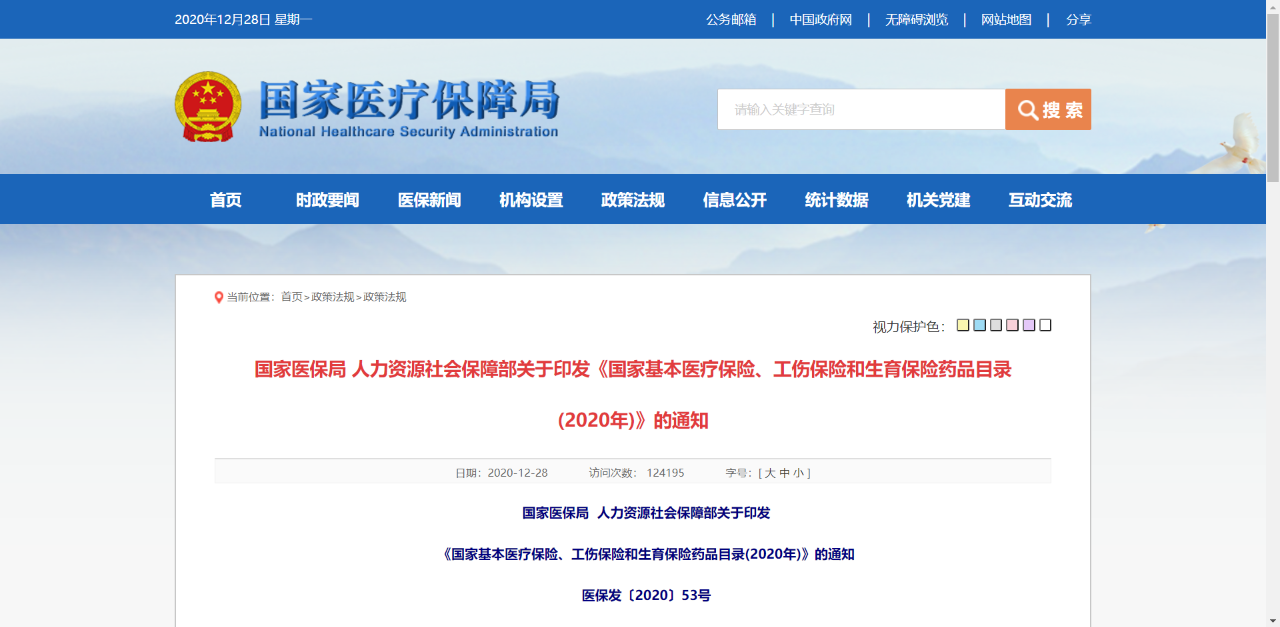The image size is (1280, 627).
Task: Select the yellow eye-protection color
Action: pos(963,325)
